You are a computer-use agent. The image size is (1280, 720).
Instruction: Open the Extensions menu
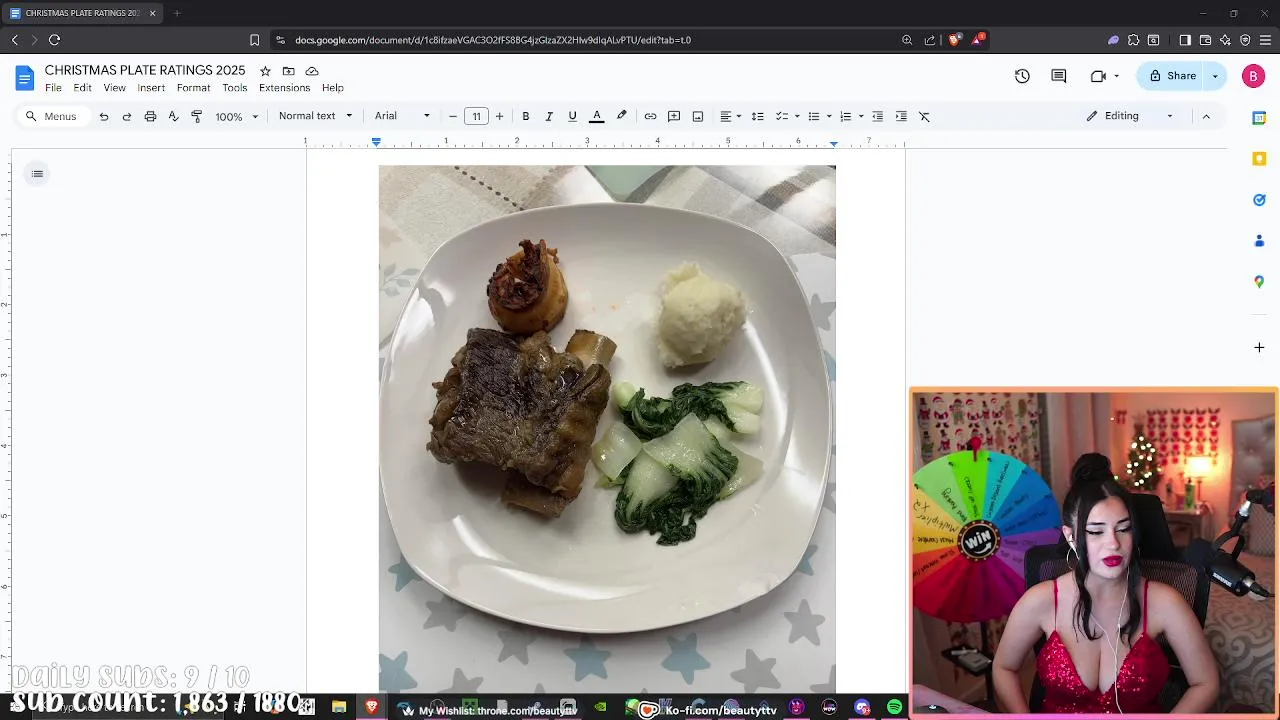(284, 88)
